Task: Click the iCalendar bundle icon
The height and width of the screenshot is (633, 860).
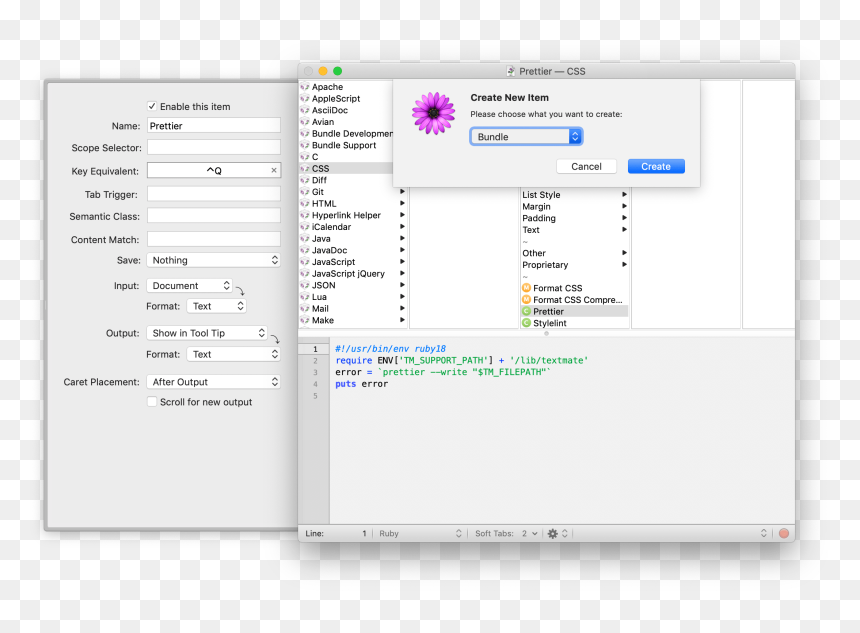Action: coord(305,227)
